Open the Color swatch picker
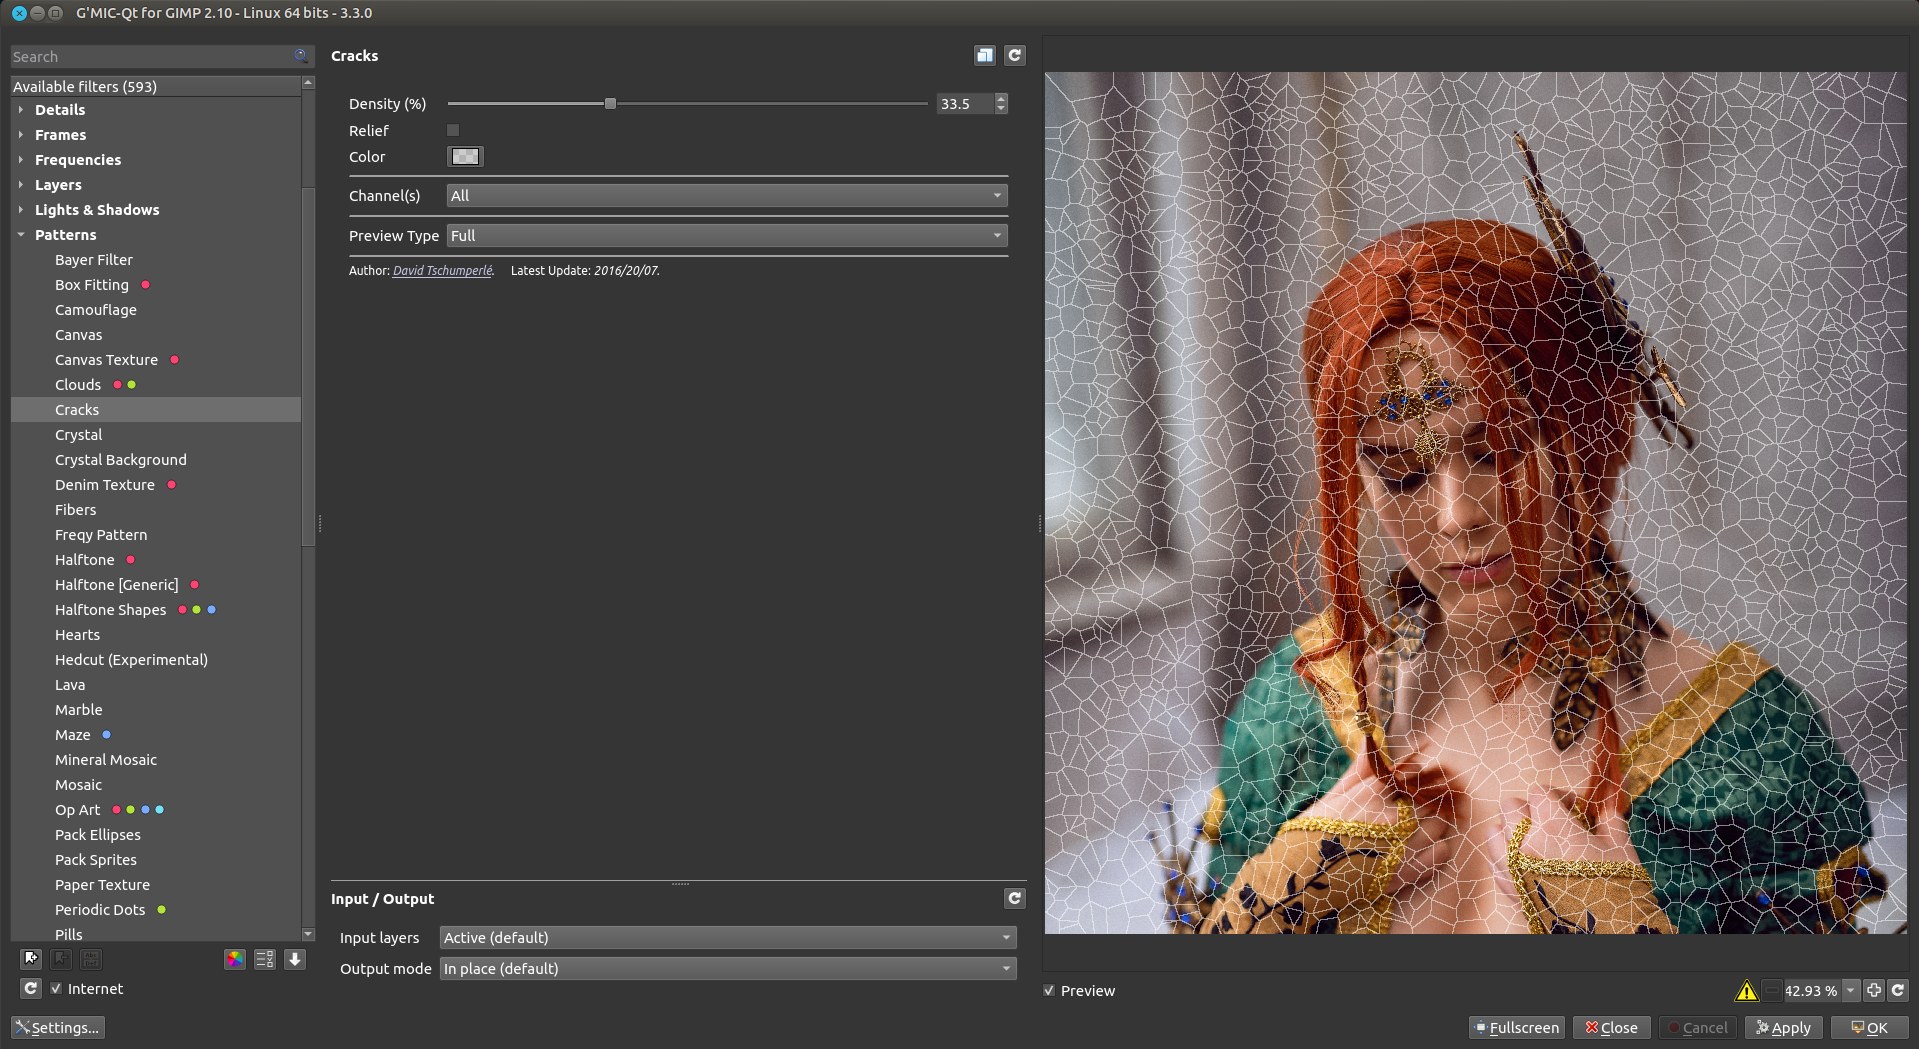Viewport: 1919px width, 1049px height. coord(465,156)
